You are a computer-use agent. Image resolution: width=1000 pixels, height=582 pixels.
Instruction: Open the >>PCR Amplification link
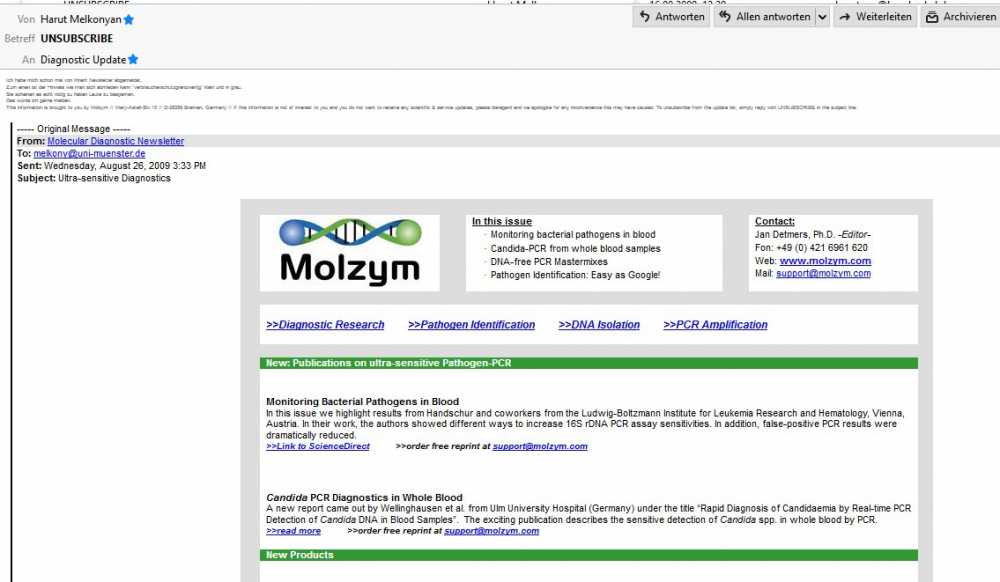point(716,324)
